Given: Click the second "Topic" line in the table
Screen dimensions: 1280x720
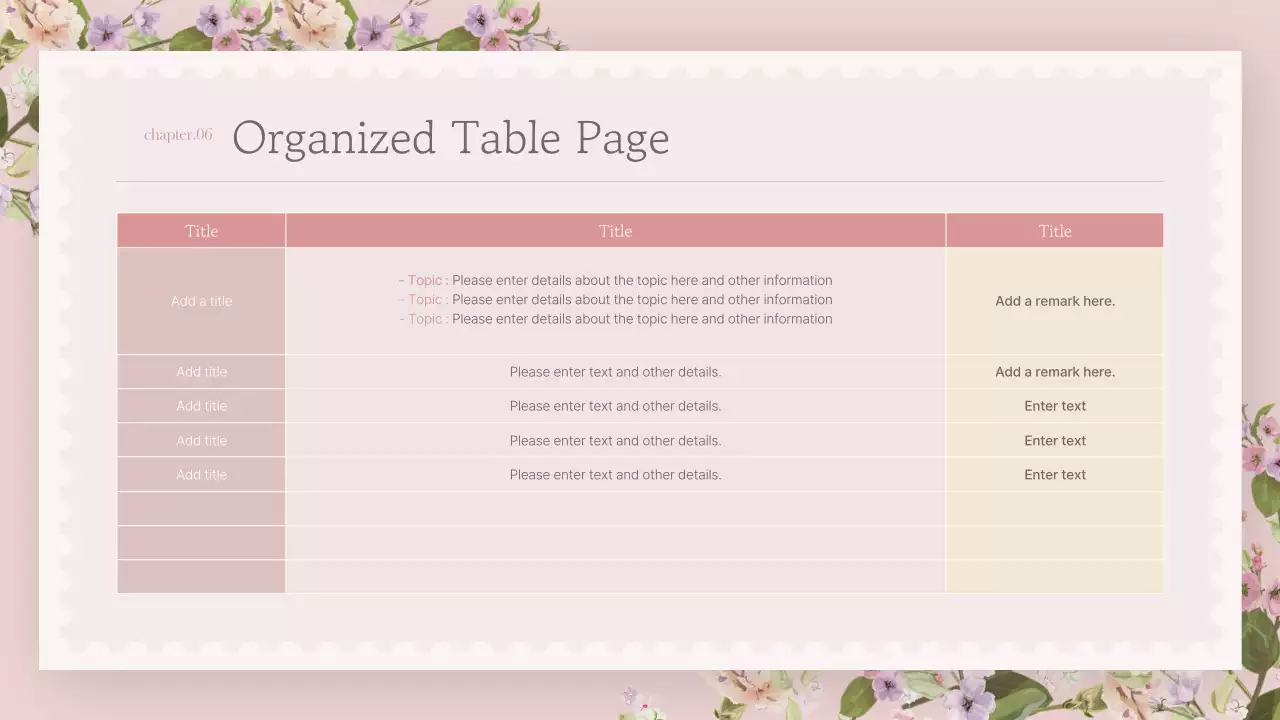Looking at the screenshot, I should coord(615,300).
